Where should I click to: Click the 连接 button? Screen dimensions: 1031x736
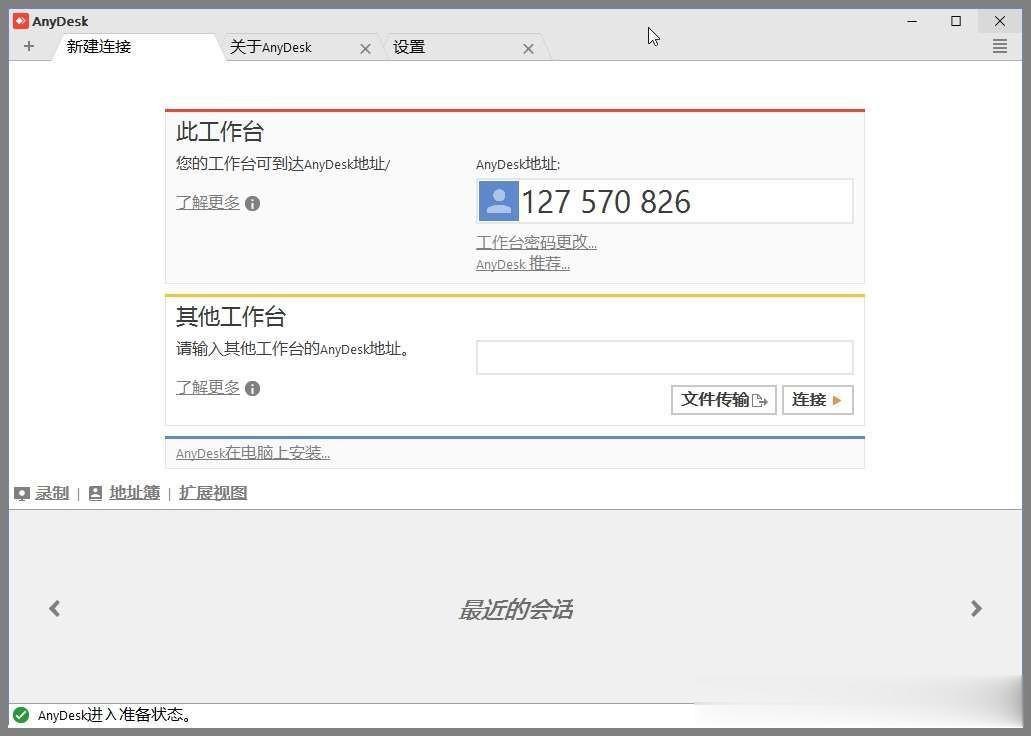pyautogui.click(x=817, y=400)
